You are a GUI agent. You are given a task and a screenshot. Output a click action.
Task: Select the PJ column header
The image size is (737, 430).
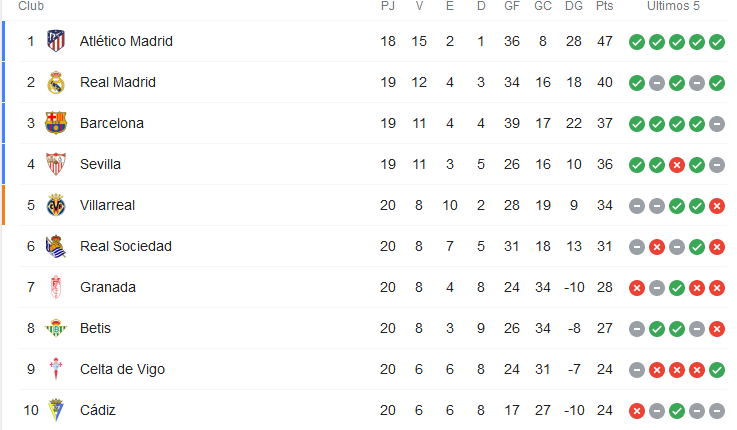click(x=388, y=6)
